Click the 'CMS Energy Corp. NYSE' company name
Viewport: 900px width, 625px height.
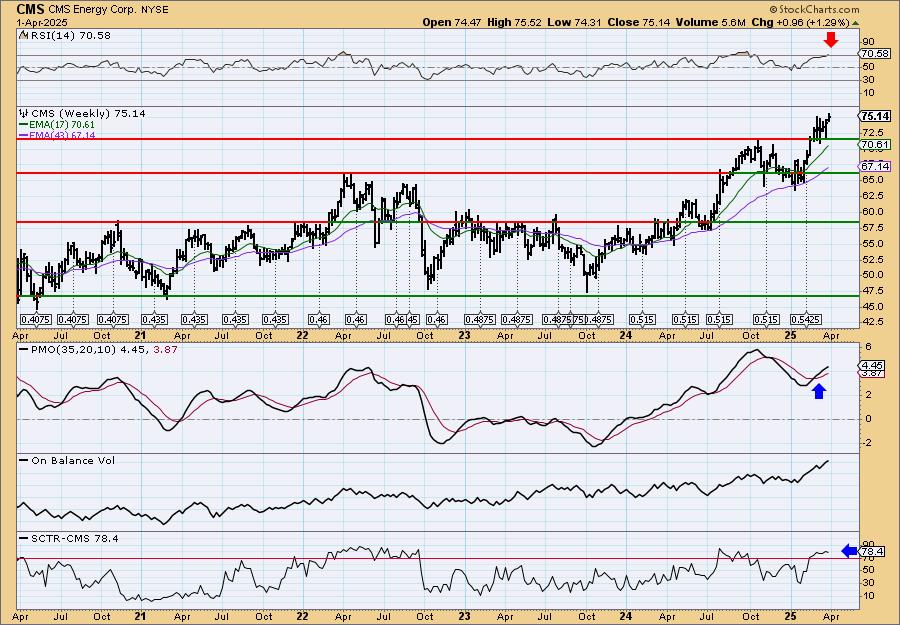tap(110, 10)
